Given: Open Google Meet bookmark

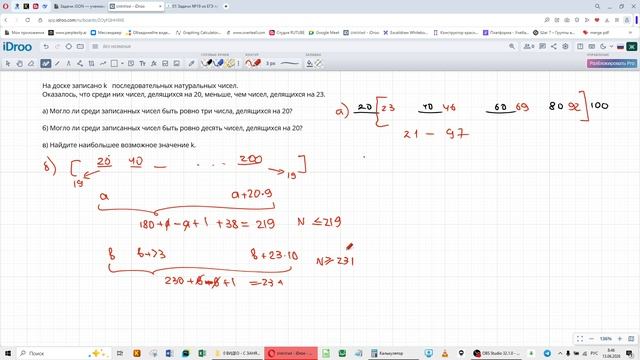Looking at the screenshot, I should (324, 33).
